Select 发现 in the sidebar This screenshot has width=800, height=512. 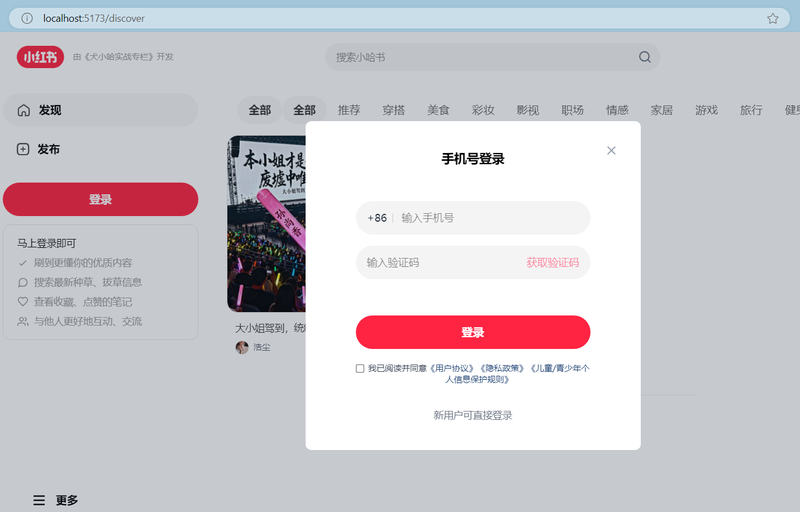(101, 110)
